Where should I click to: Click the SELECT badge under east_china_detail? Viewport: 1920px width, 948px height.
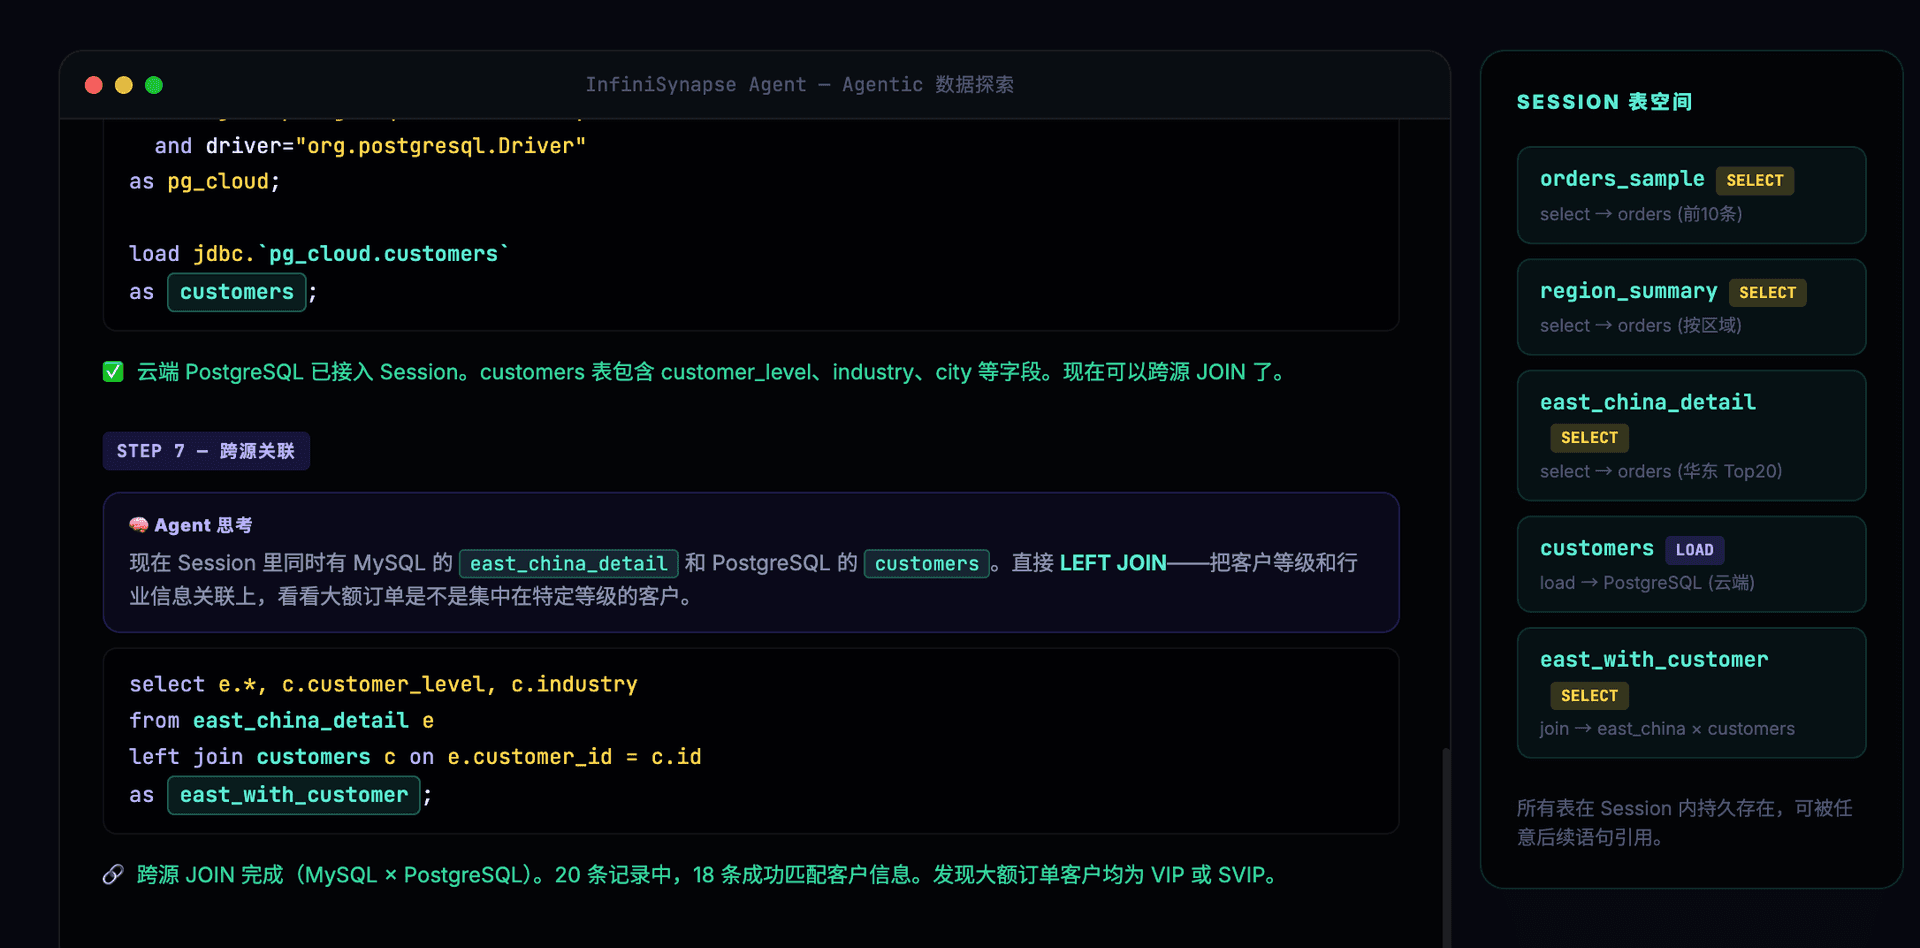tap(1588, 437)
